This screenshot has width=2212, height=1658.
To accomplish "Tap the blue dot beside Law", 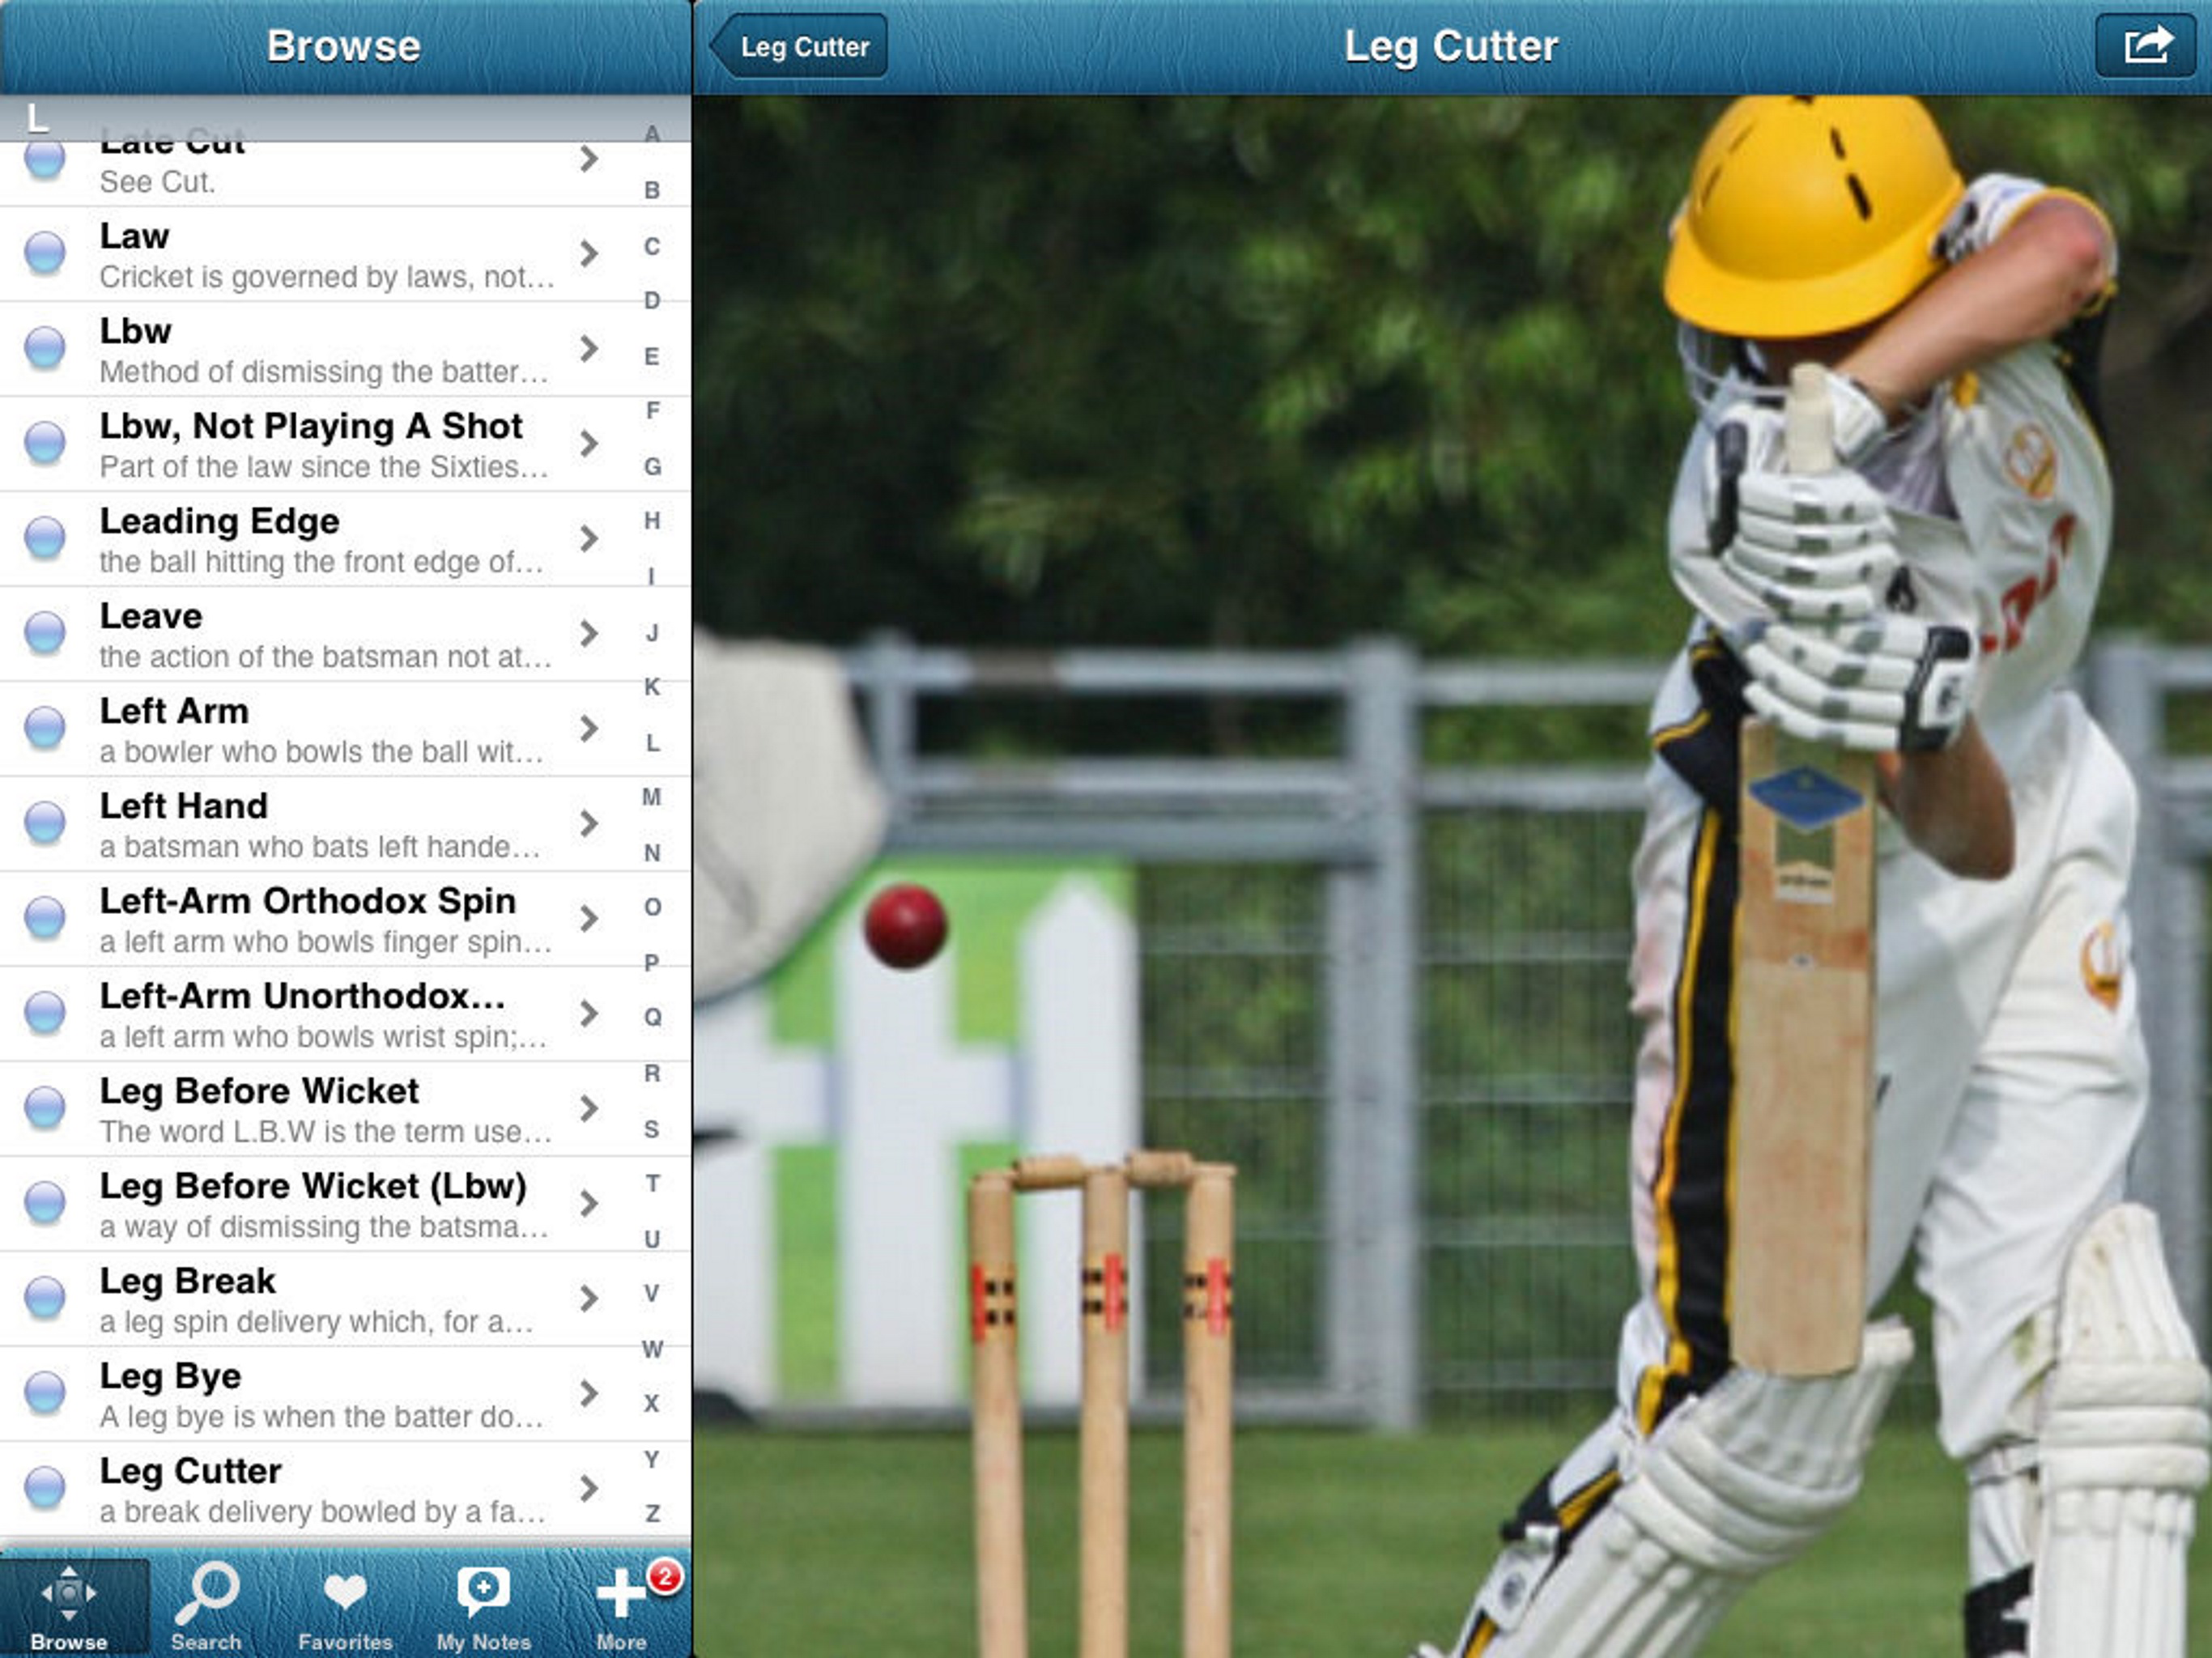I will [45, 253].
